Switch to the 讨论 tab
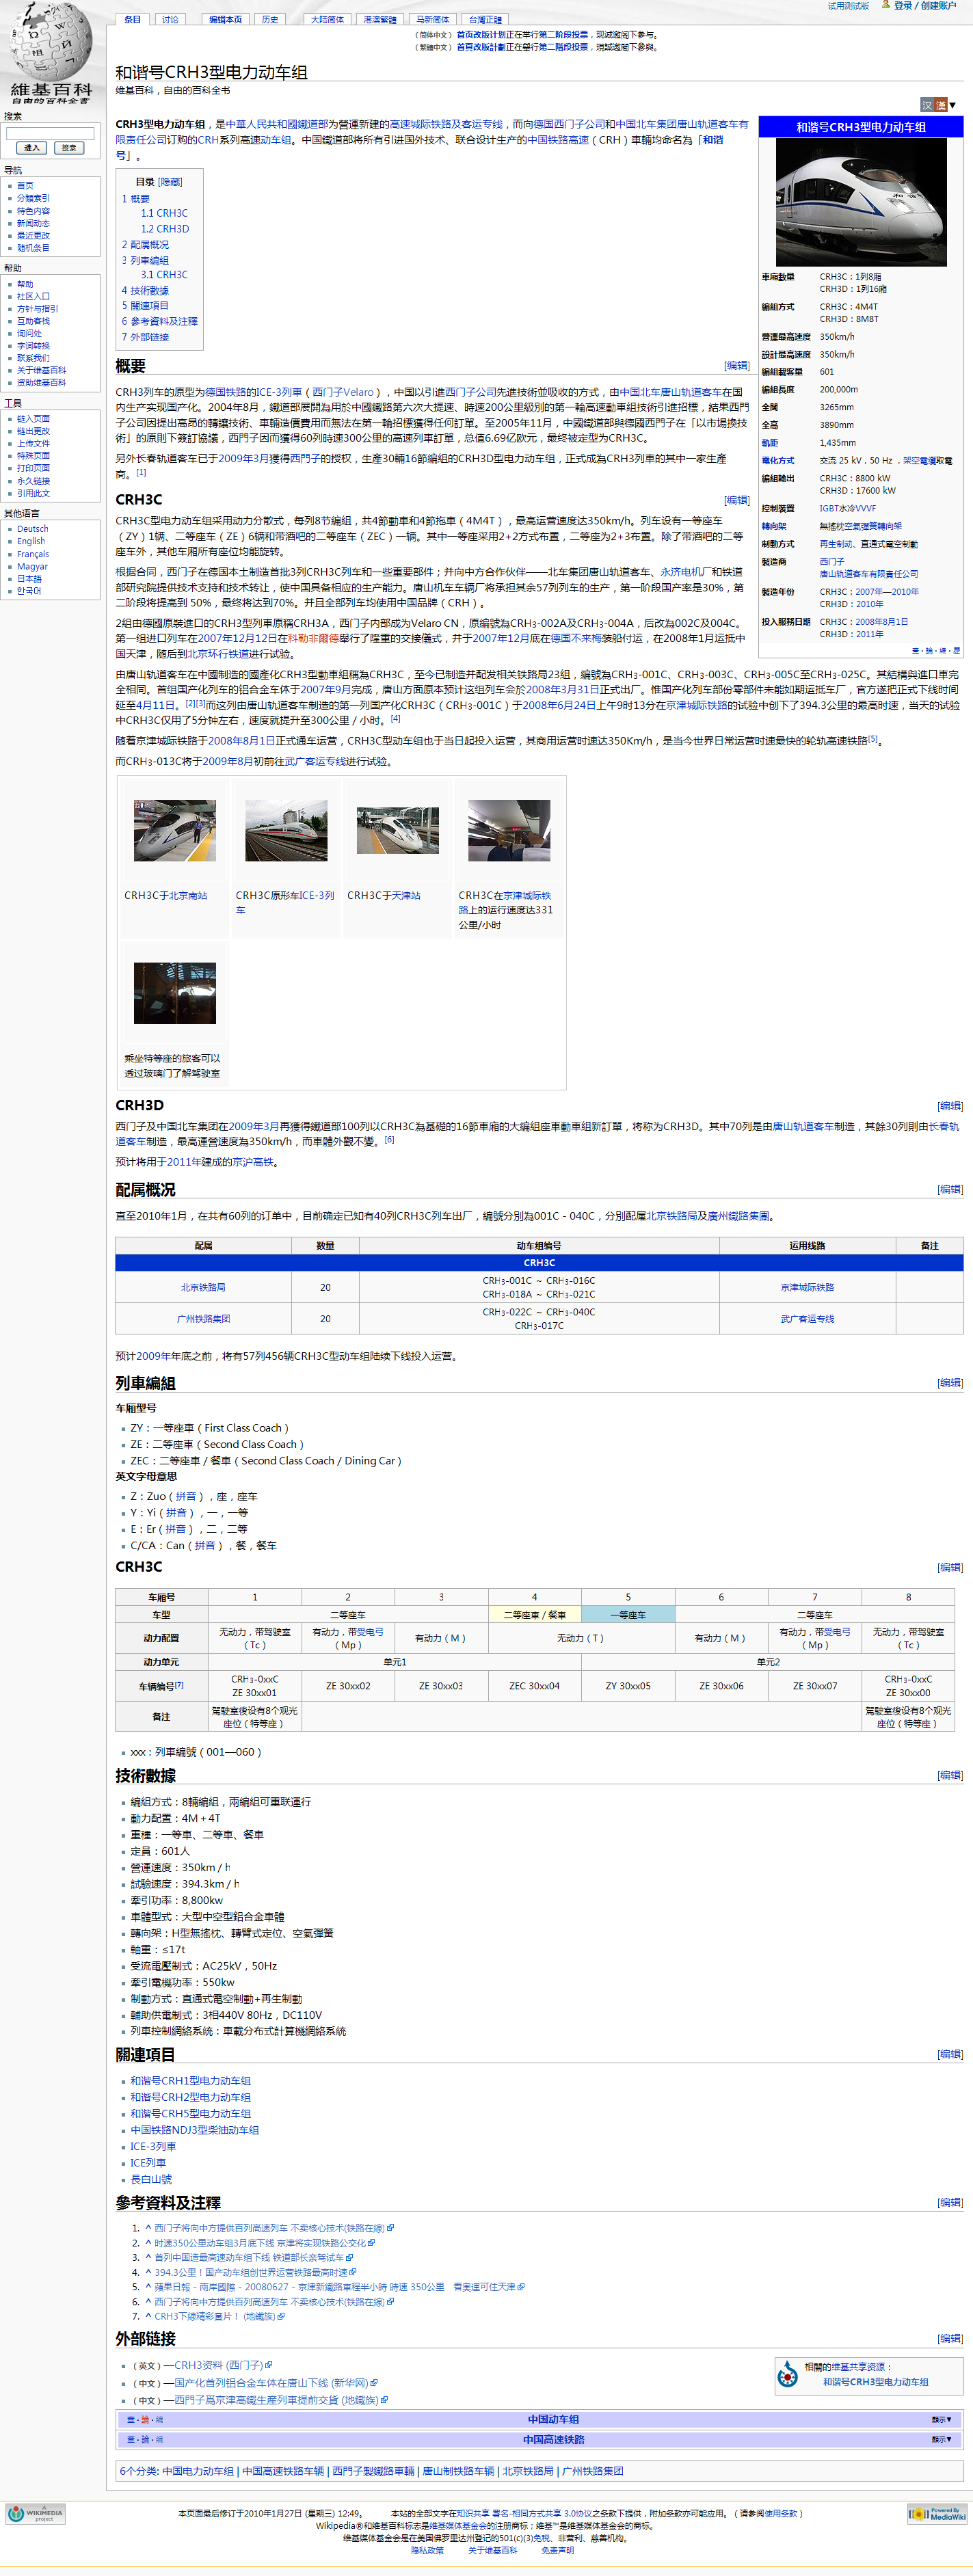 170,19
